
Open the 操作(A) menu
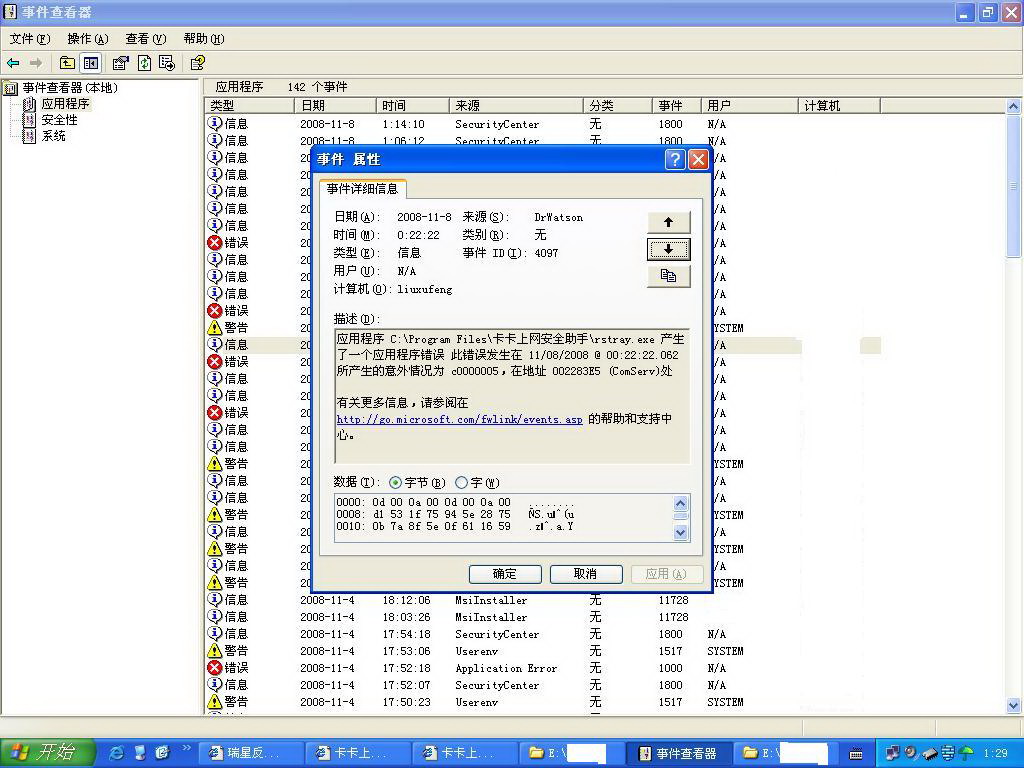coord(87,39)
